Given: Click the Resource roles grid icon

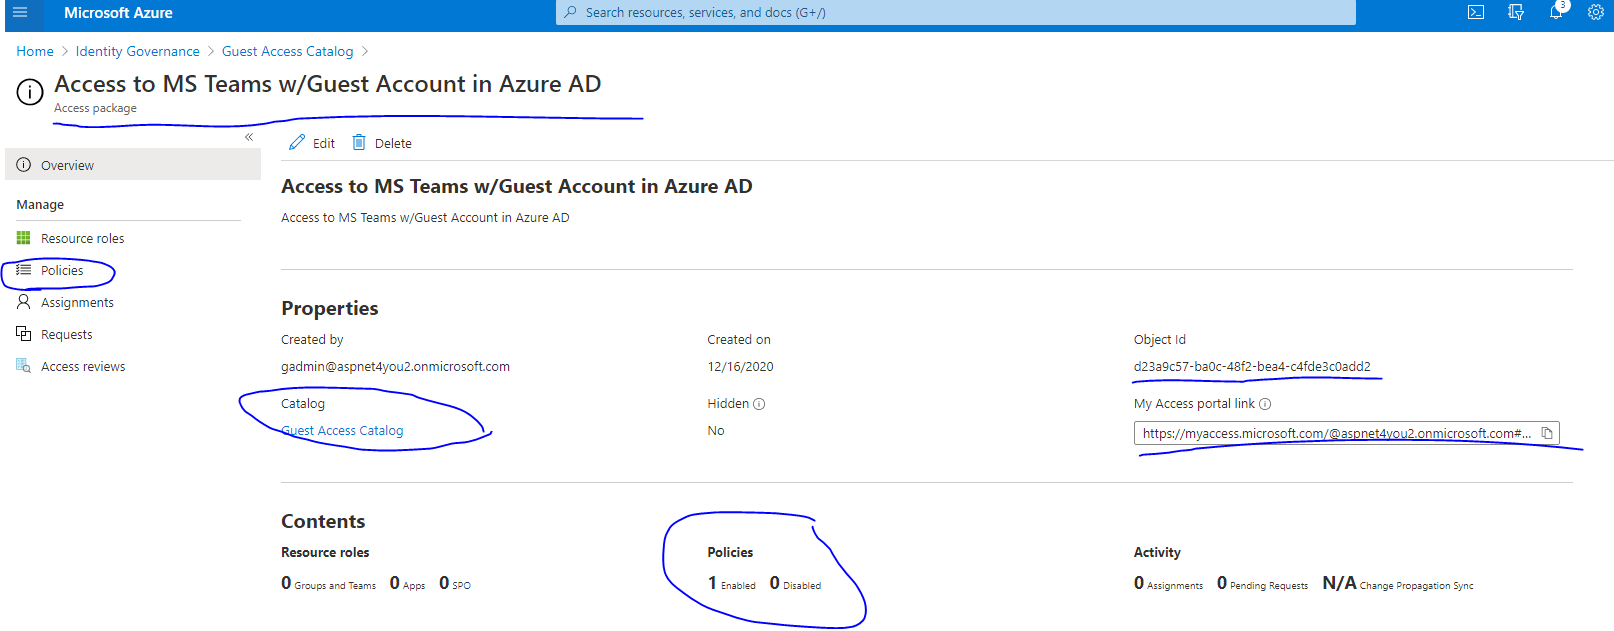Looking at the screenshot, I should coord(23,238).
